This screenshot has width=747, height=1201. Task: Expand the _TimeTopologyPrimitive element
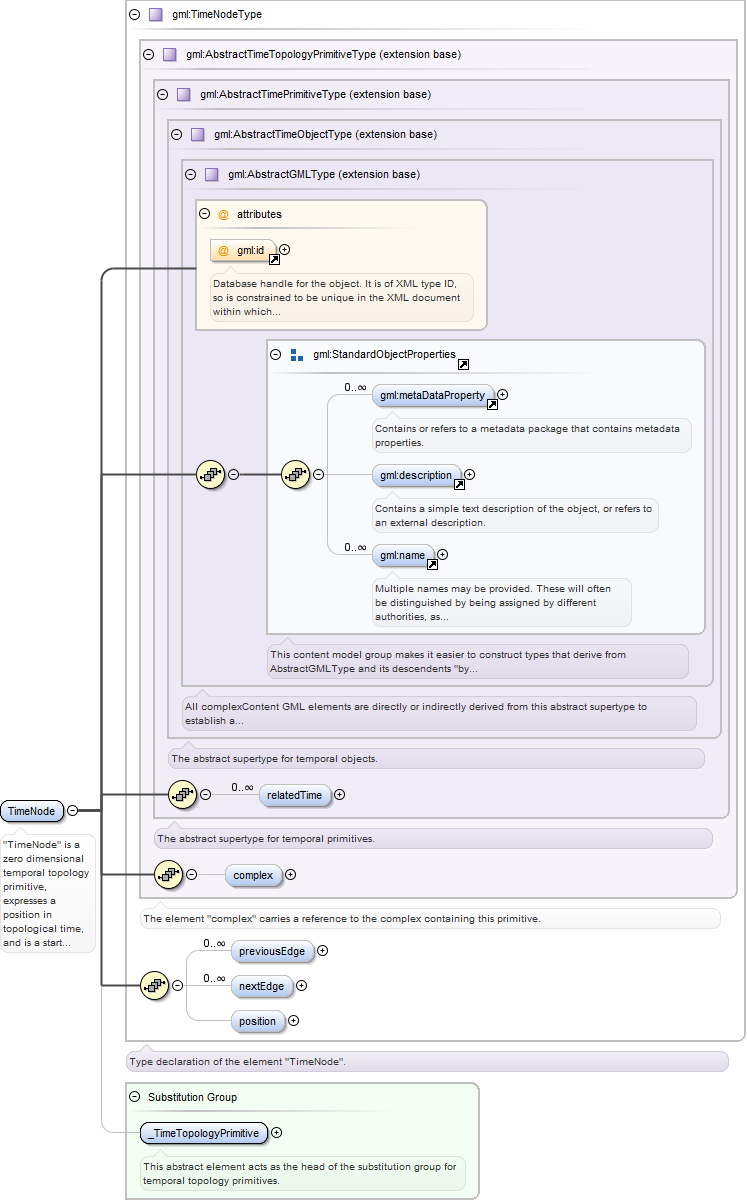(277, 1133)
